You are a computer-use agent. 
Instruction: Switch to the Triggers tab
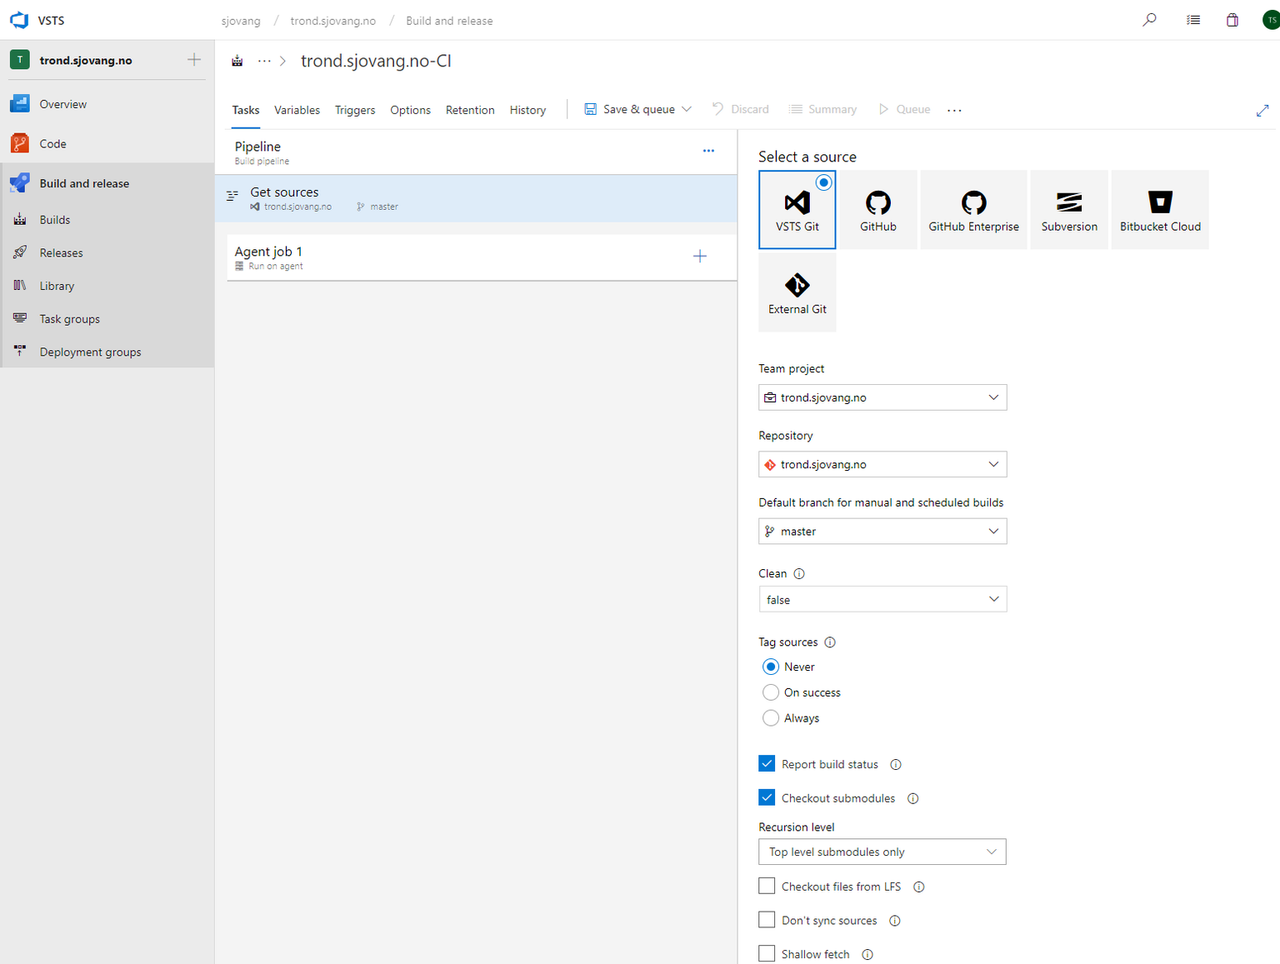(355, 110)
